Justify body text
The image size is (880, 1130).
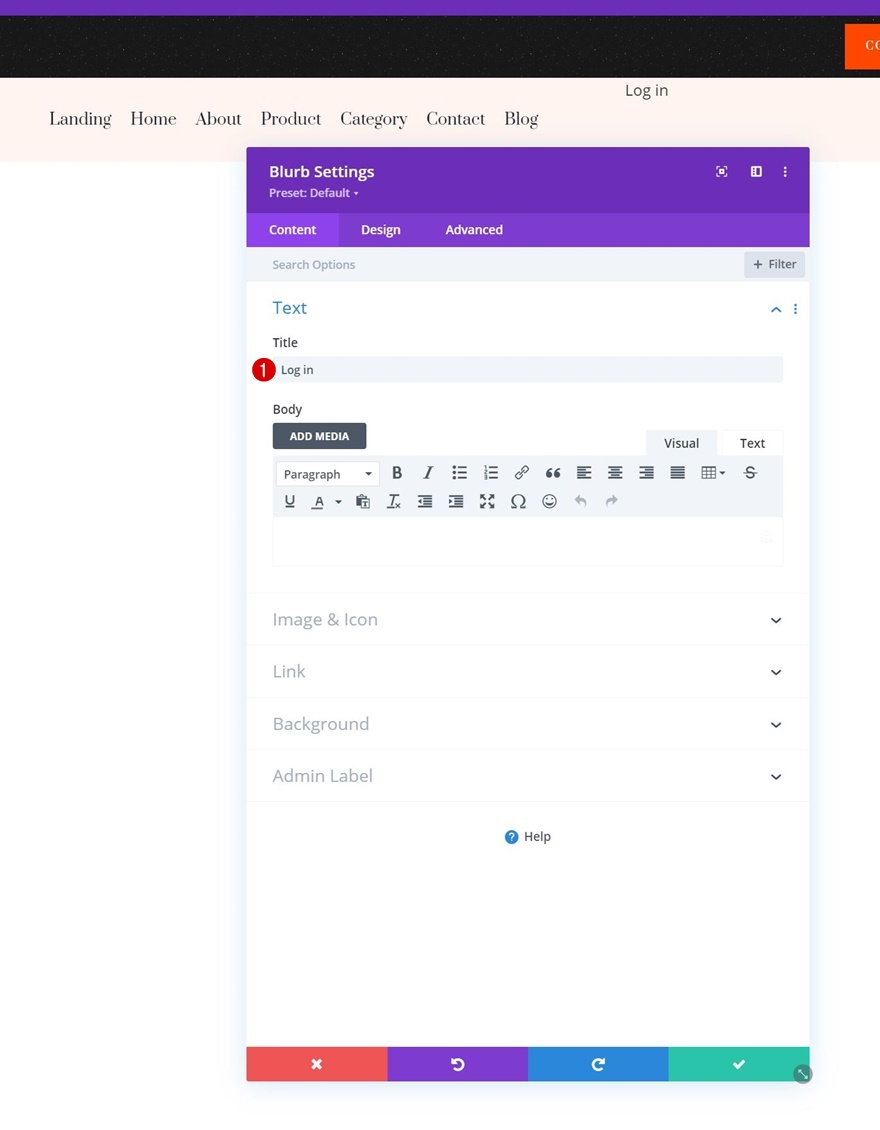[677, 473]
